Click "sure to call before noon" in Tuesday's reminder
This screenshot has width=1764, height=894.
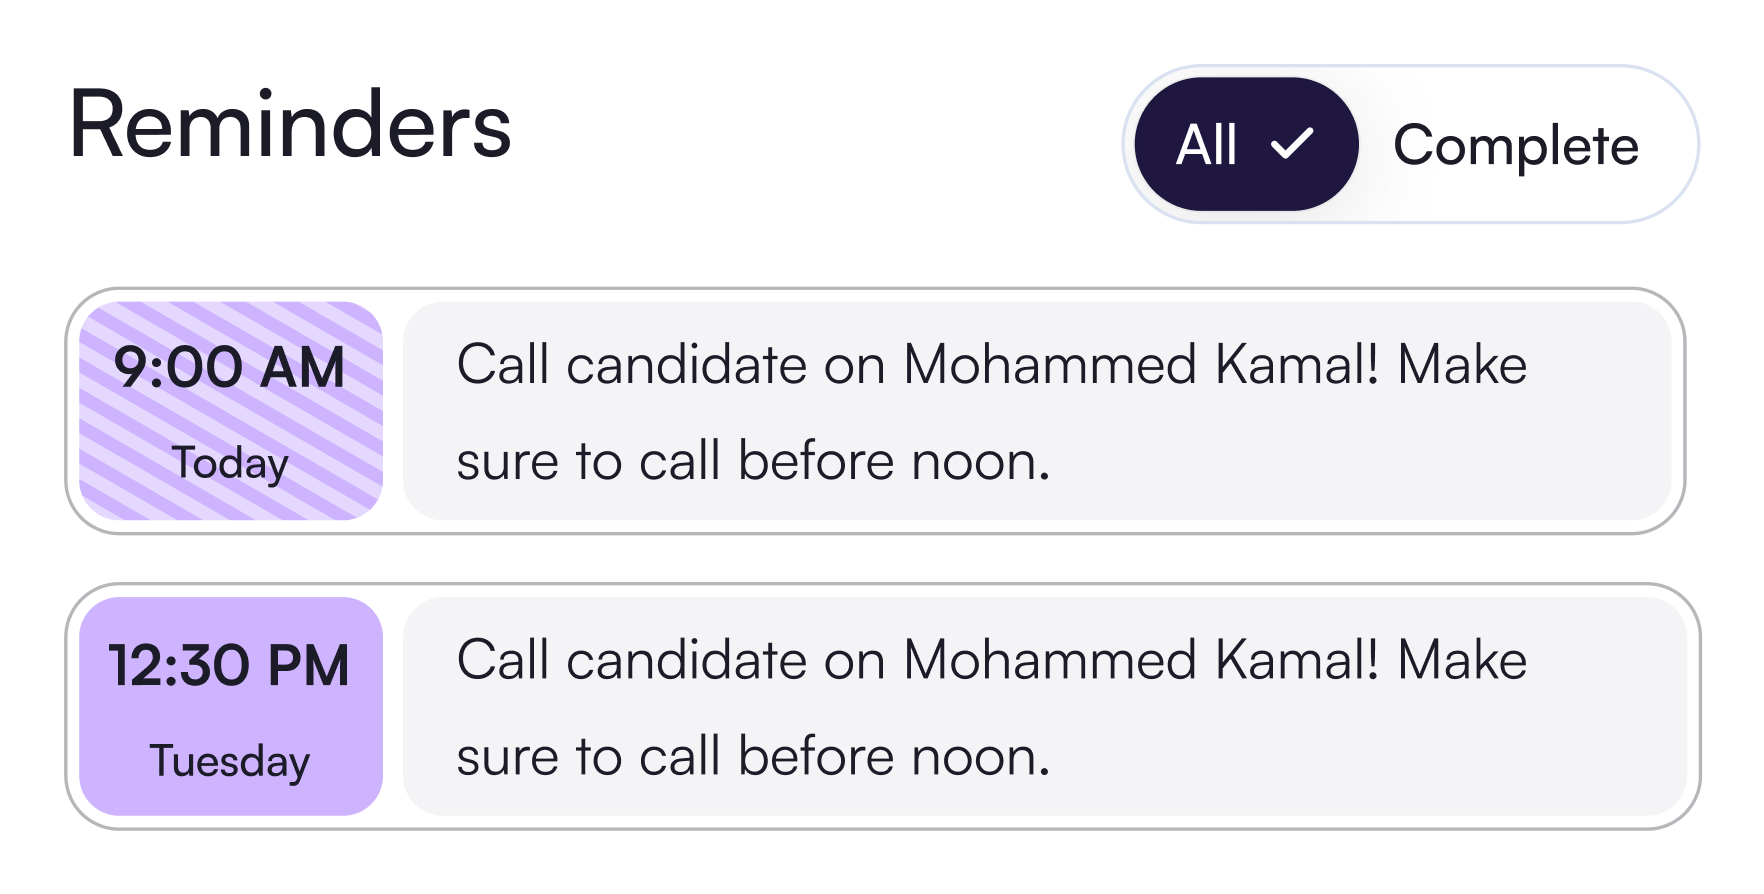point(752,757)
